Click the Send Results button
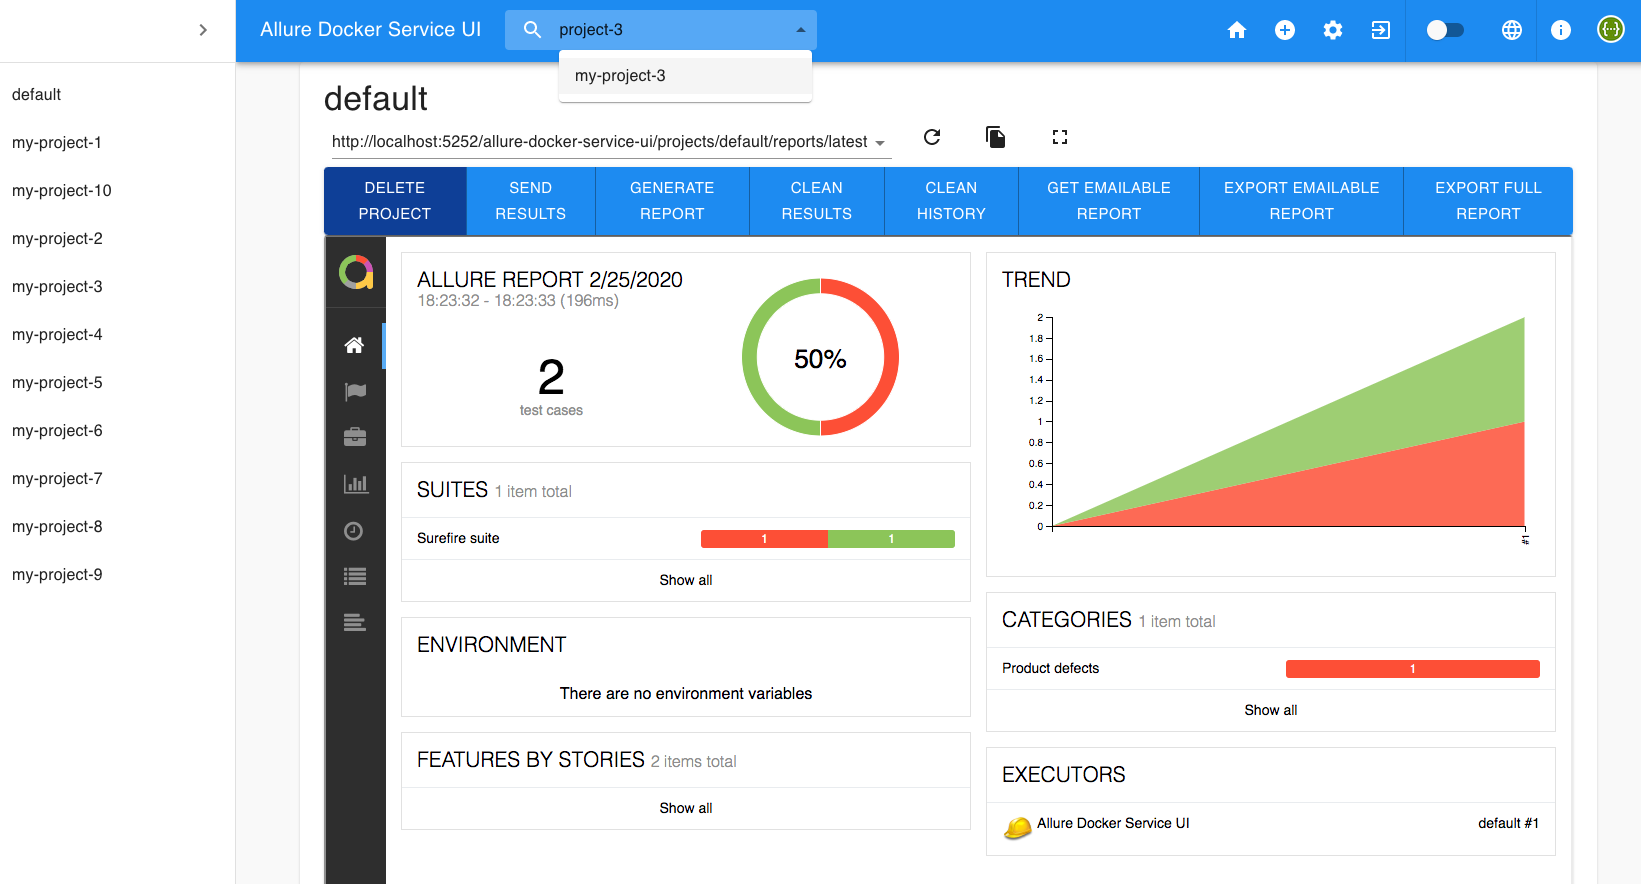Screen dimensions: 1641x884 click(x=531, y=201)
